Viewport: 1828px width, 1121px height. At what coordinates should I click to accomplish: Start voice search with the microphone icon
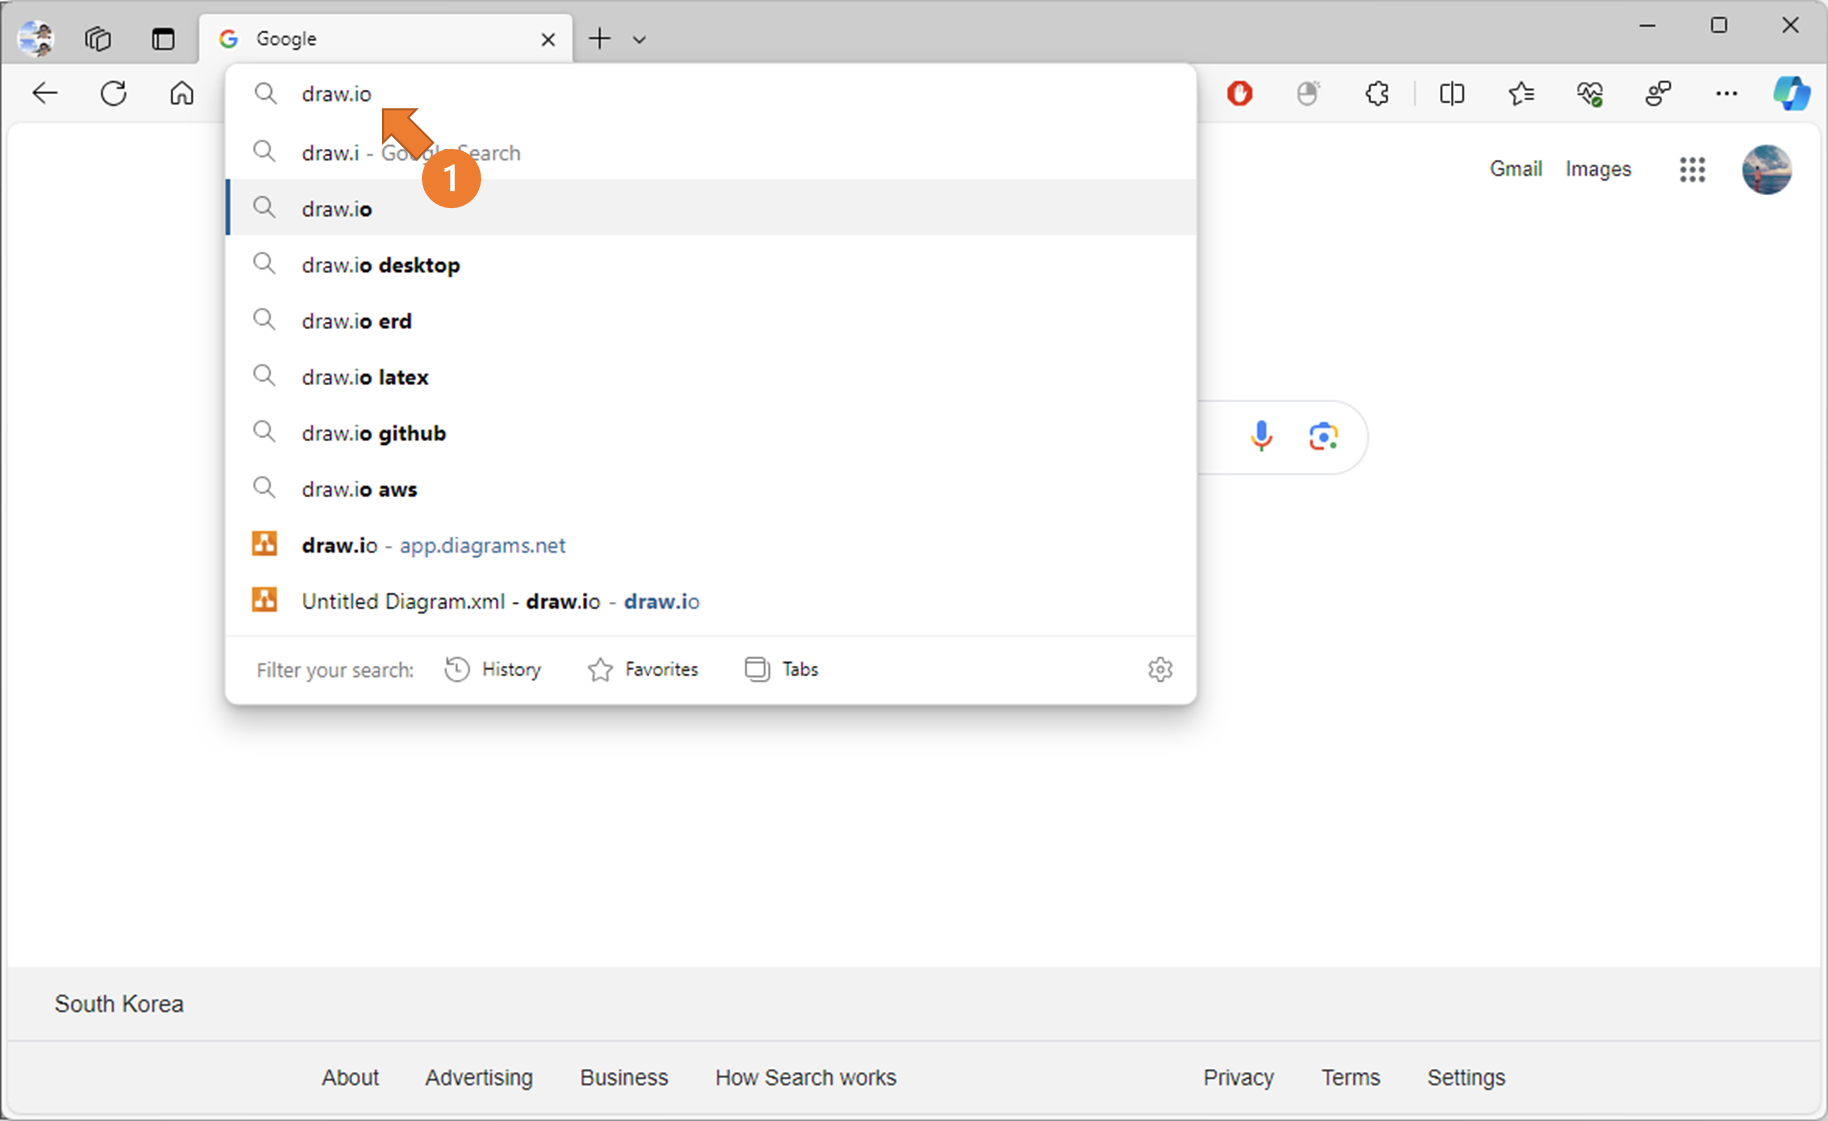point(1262,436)
